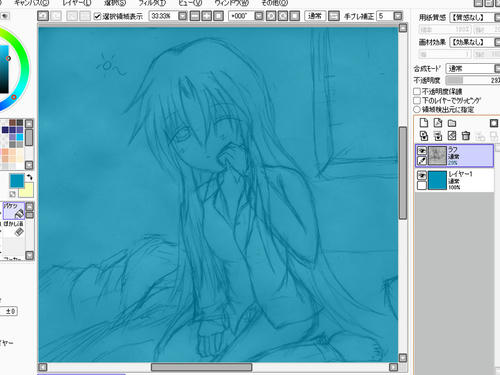This screenshot has width=500, height=375.
Task: Swap foreground and background colors
Action: tap(29, 177)
